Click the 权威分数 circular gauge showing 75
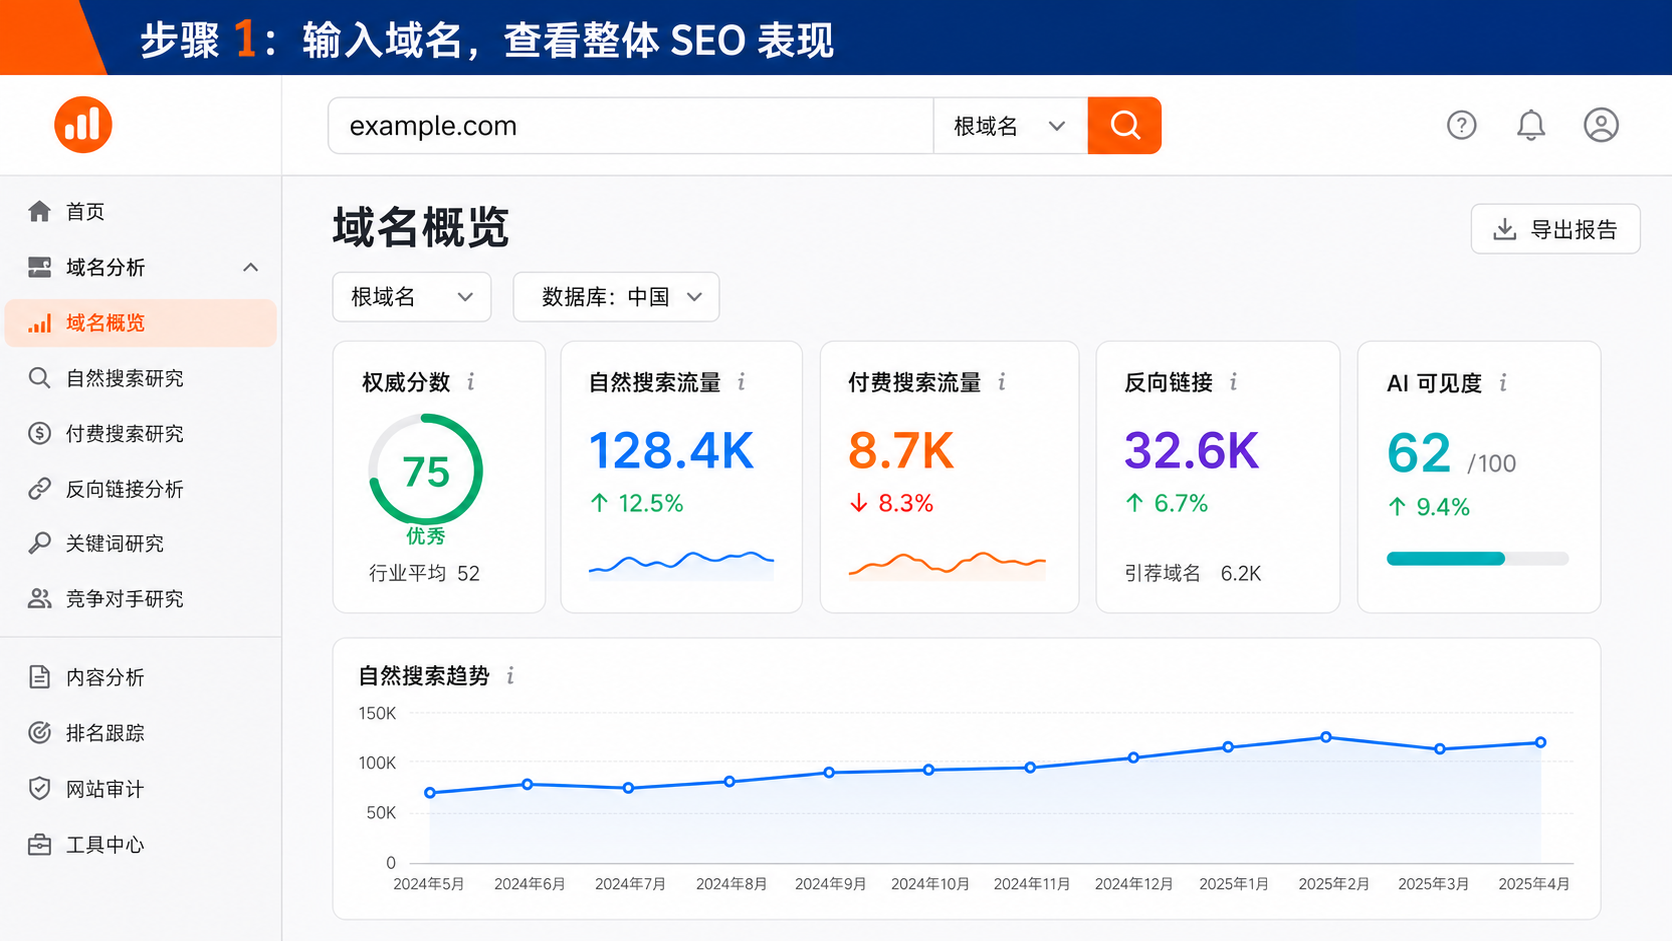This screenshot has width=1672, height=941. [426, 471]
